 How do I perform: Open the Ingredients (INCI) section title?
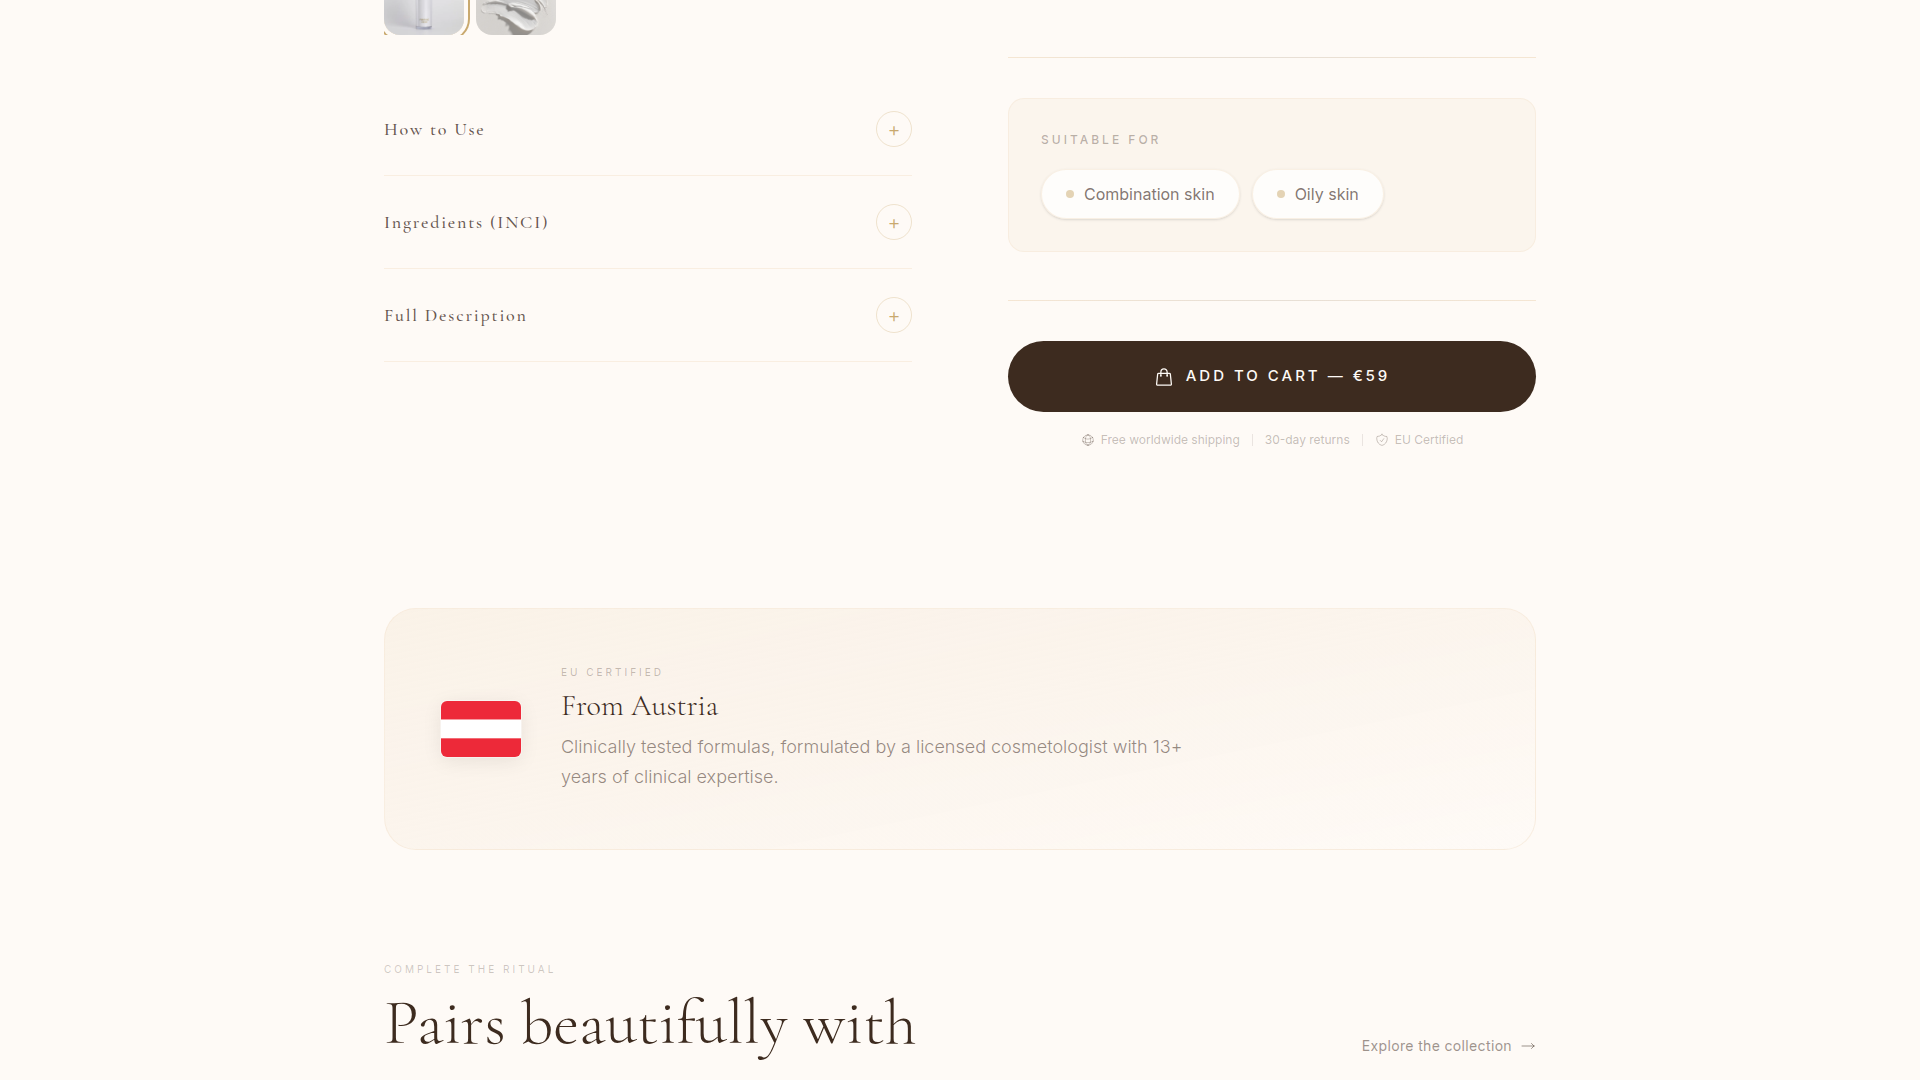pos(466,223)
